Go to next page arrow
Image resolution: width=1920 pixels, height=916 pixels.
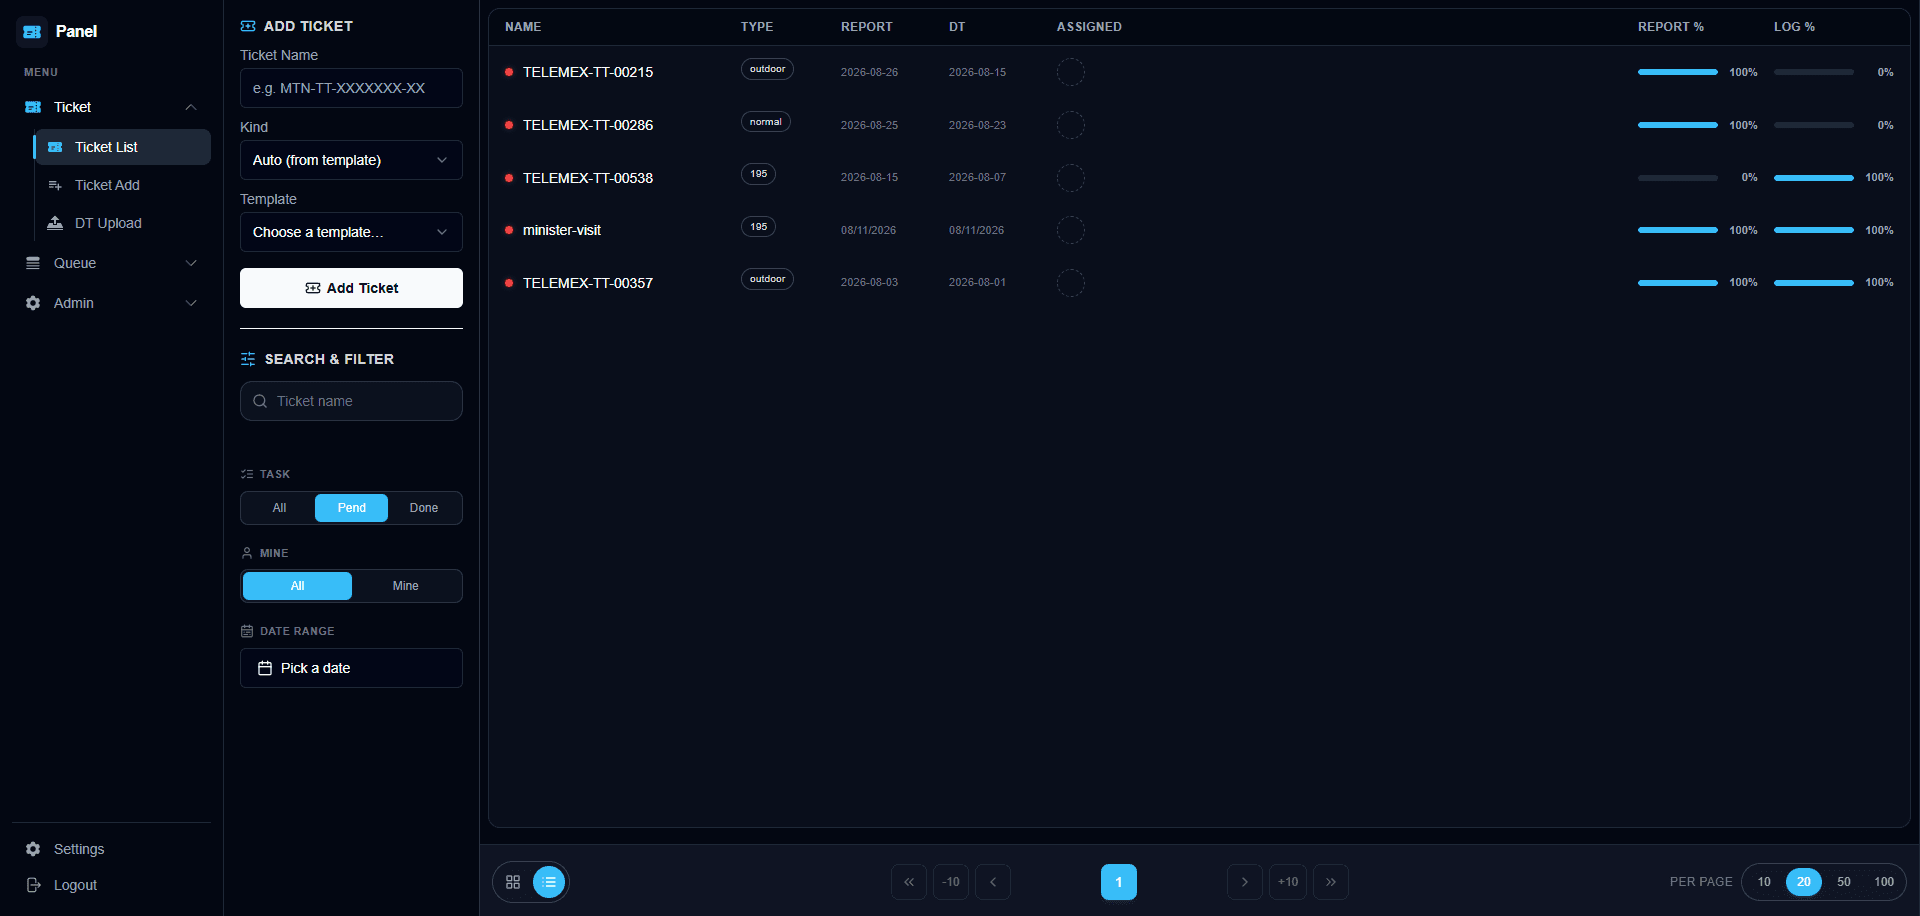(x=1245, y=882)
